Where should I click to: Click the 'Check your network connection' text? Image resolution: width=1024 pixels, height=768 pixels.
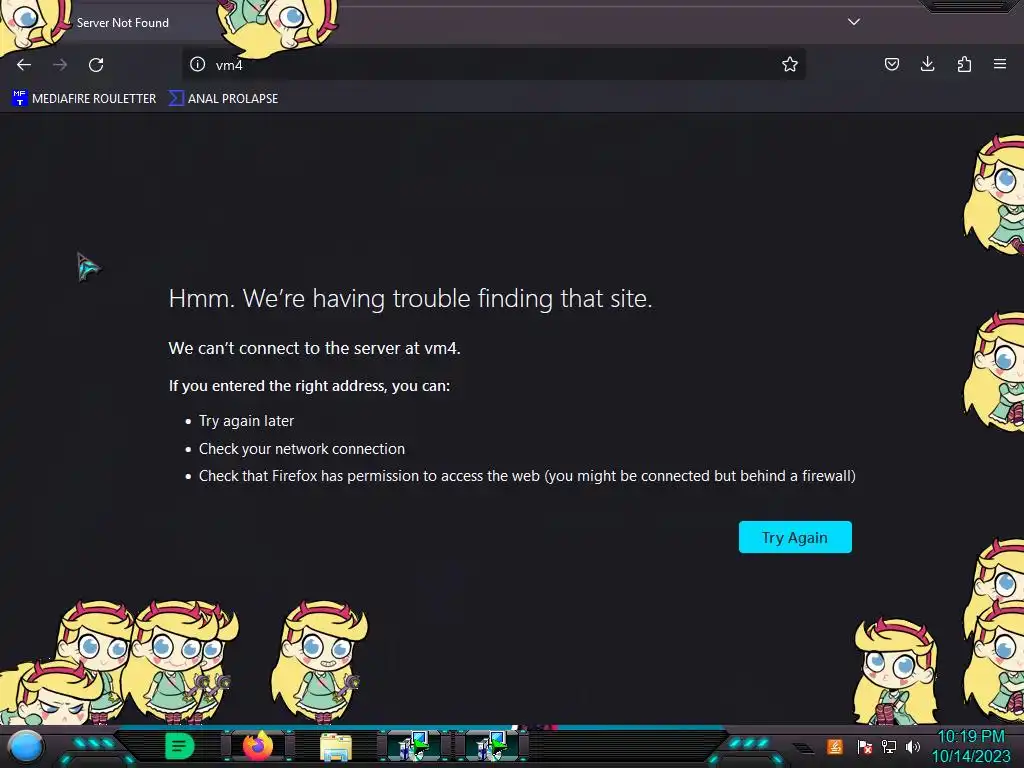click(302, 449)
